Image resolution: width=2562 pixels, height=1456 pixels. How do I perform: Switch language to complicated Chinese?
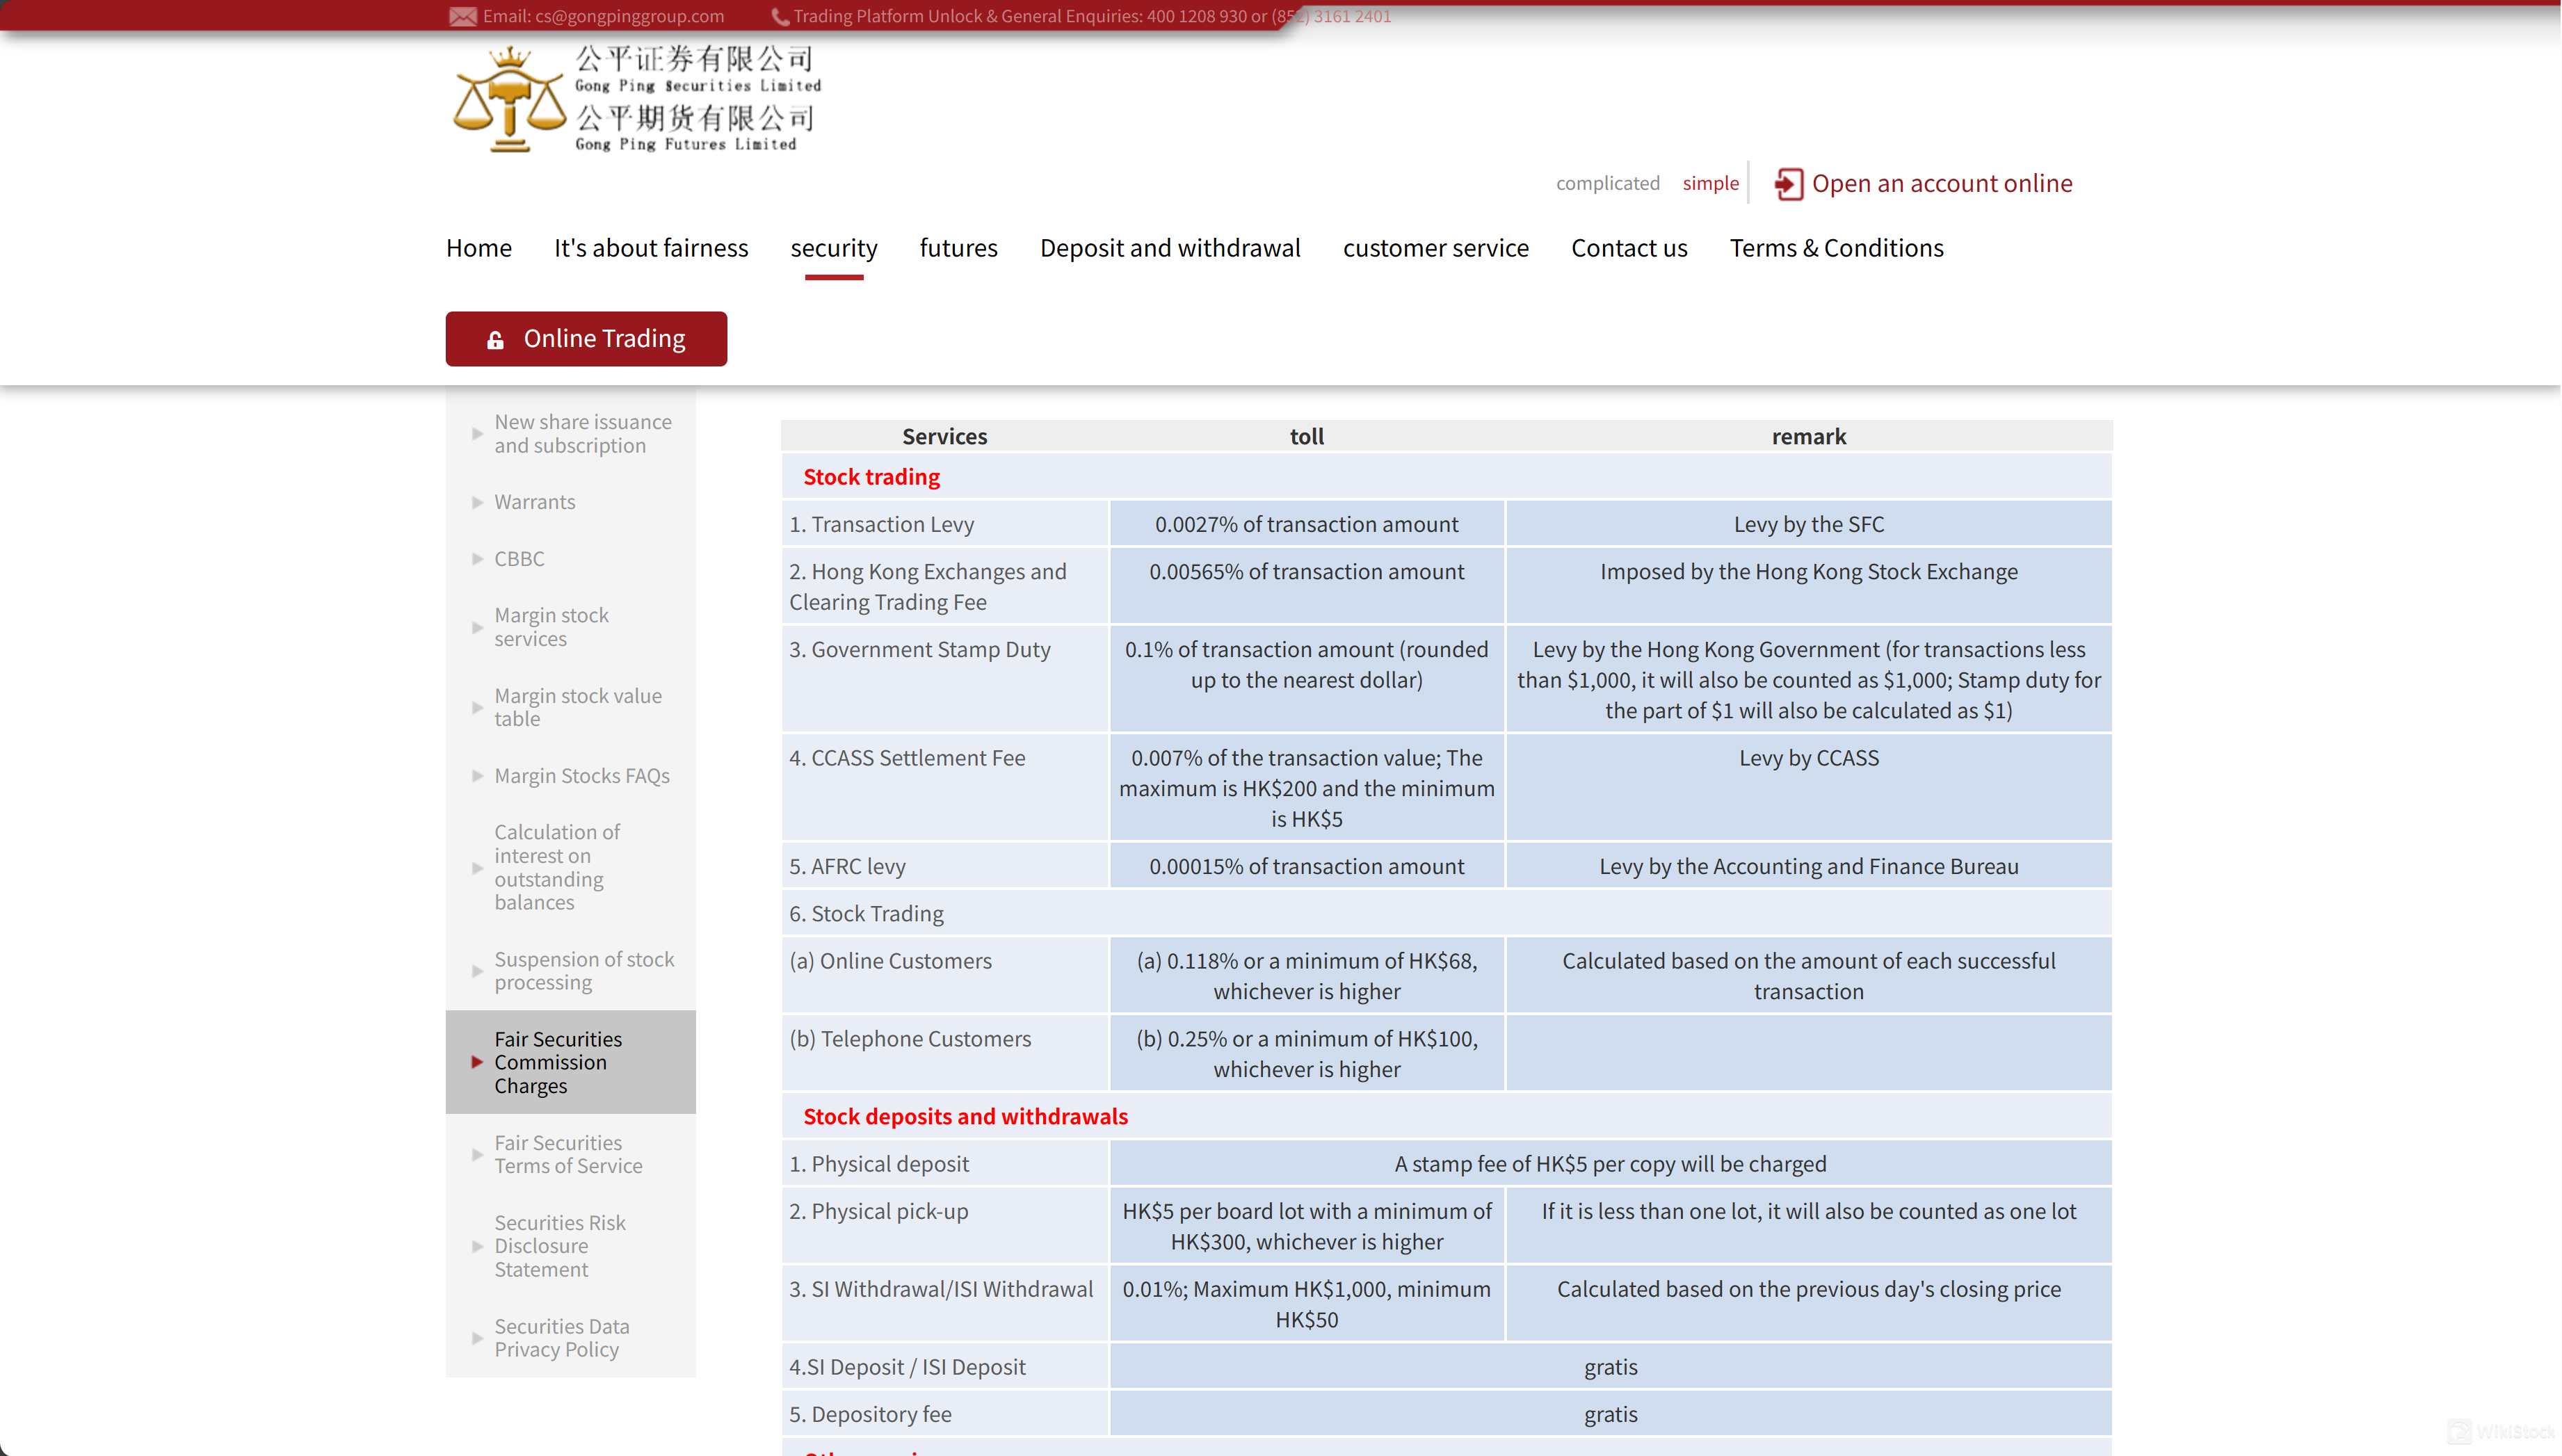[1607, 183]
